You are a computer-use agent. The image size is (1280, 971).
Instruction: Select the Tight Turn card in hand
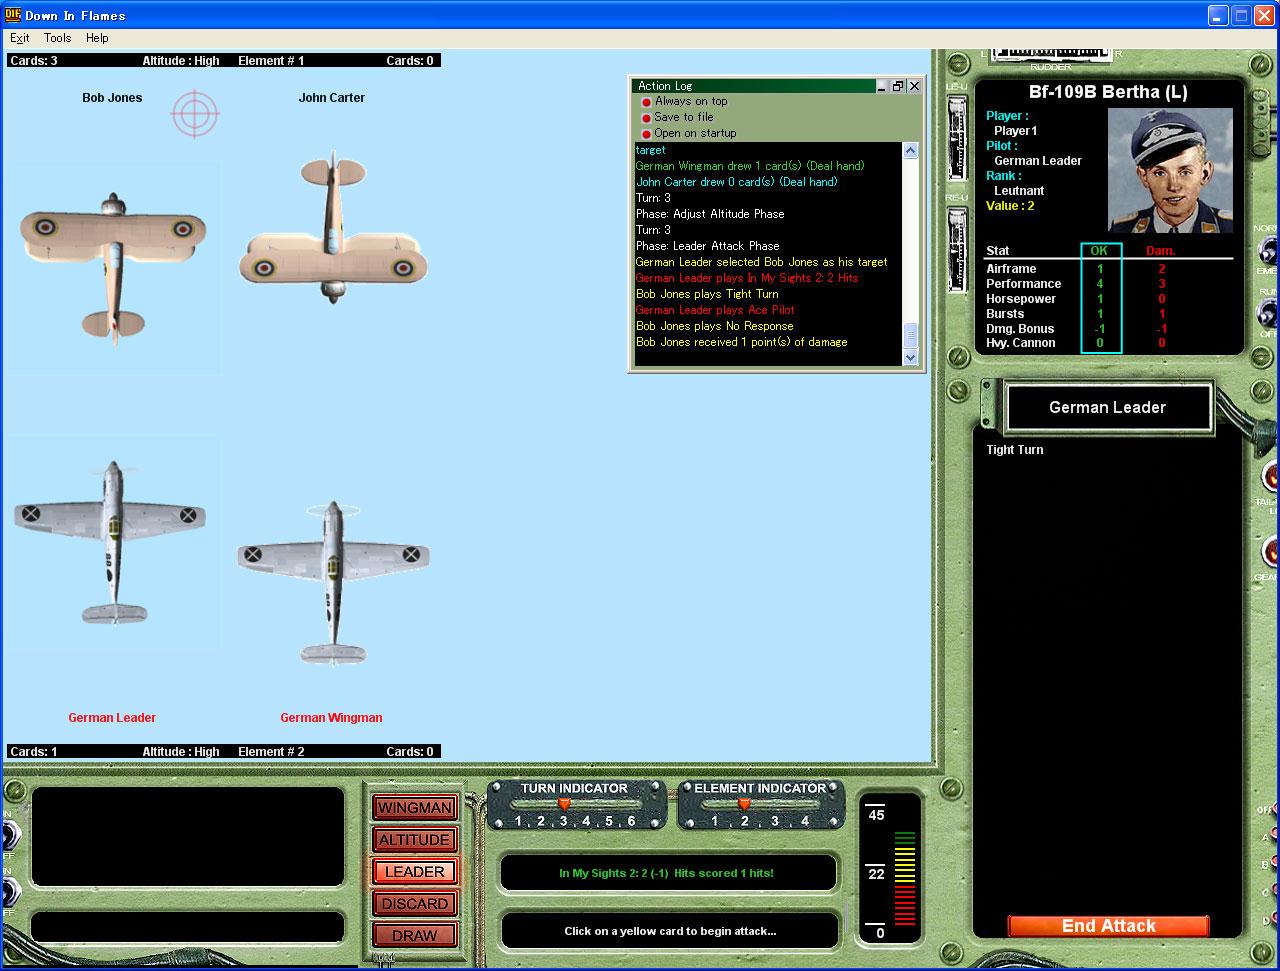tap(1015, 450)
